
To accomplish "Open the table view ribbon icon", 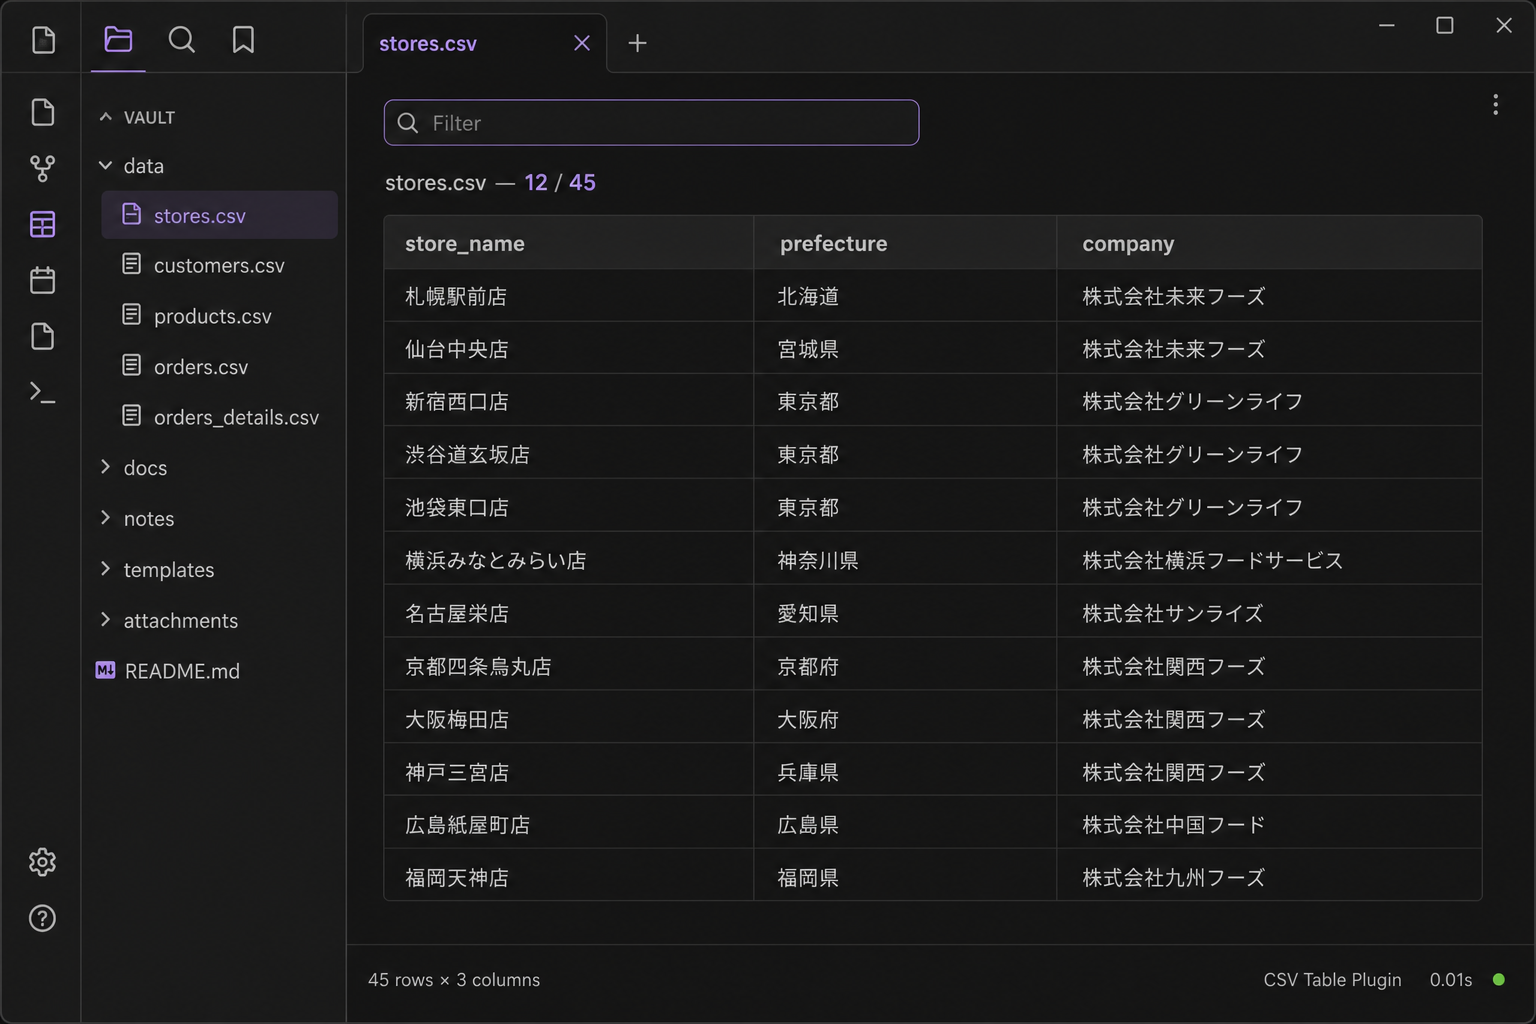I will [x=42, y=224].
